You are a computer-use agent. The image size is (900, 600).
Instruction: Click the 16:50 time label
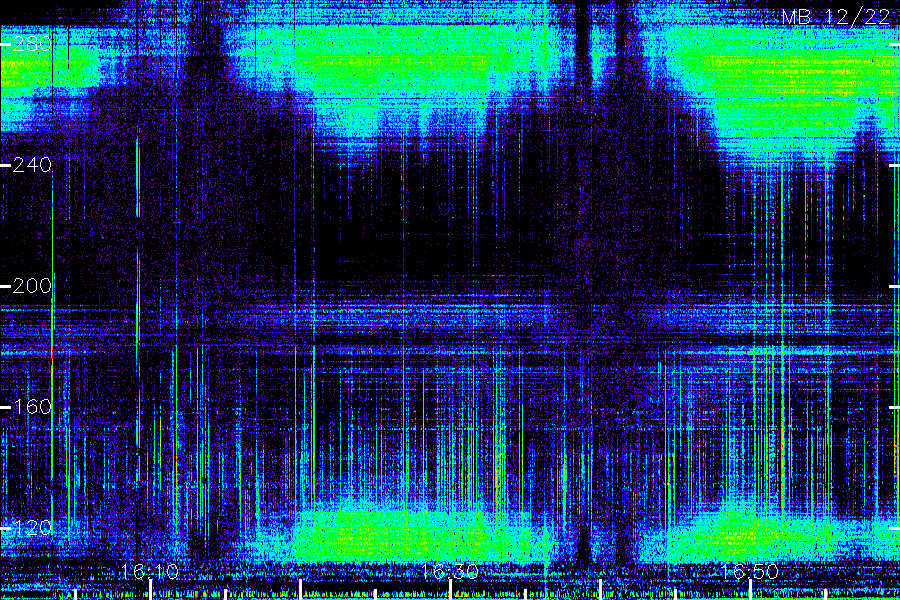coord(750,571)
